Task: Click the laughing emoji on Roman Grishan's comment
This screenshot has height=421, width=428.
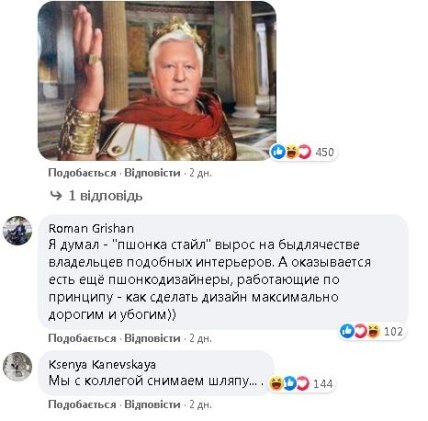Action: [x=373, y=331]
